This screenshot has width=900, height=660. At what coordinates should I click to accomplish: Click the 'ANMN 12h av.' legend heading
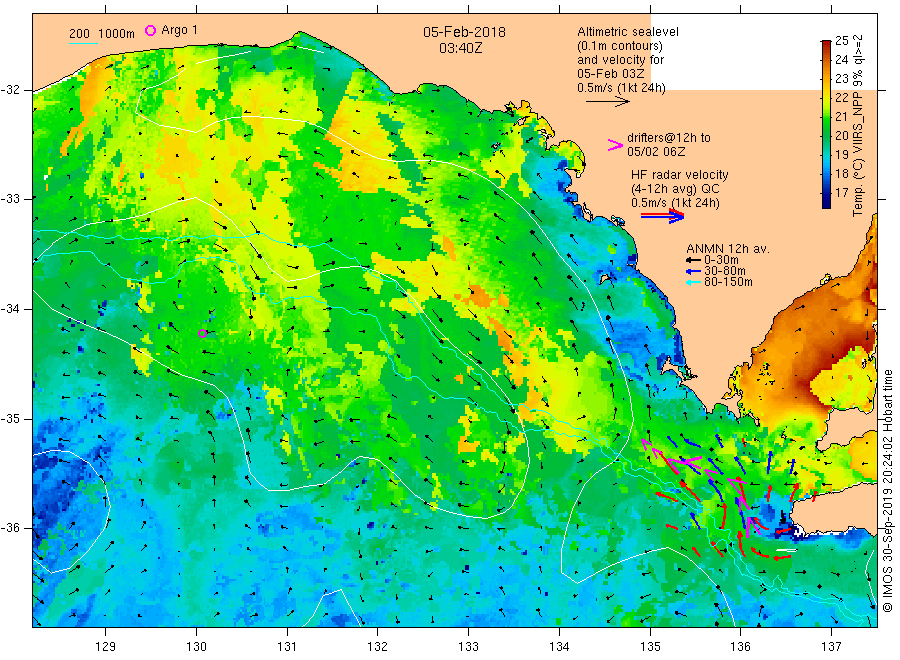tap(728, 249)
